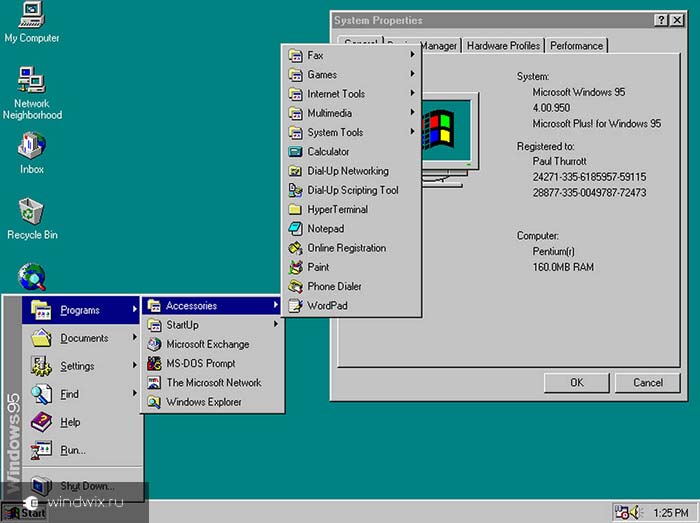The image size is (700, 523).
Task: Click the Phone Dialer icon
Action: [x=295, y=286]
